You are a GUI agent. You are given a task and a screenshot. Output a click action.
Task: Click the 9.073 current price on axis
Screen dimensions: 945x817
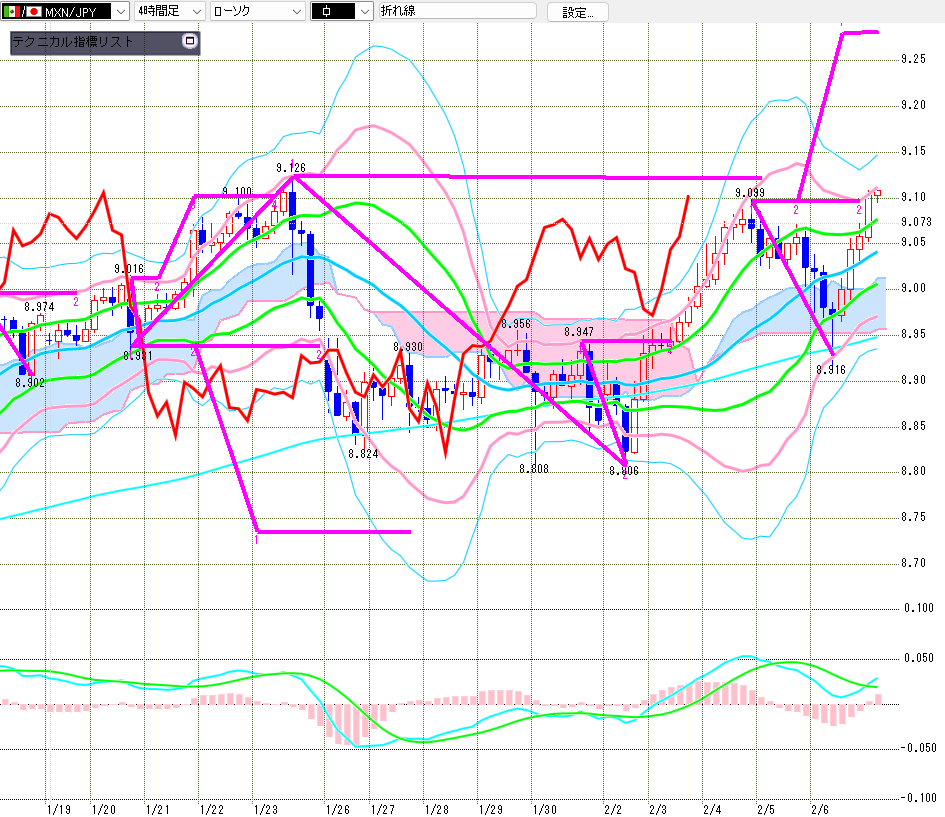pyautogui.click(x=915, y=222)
